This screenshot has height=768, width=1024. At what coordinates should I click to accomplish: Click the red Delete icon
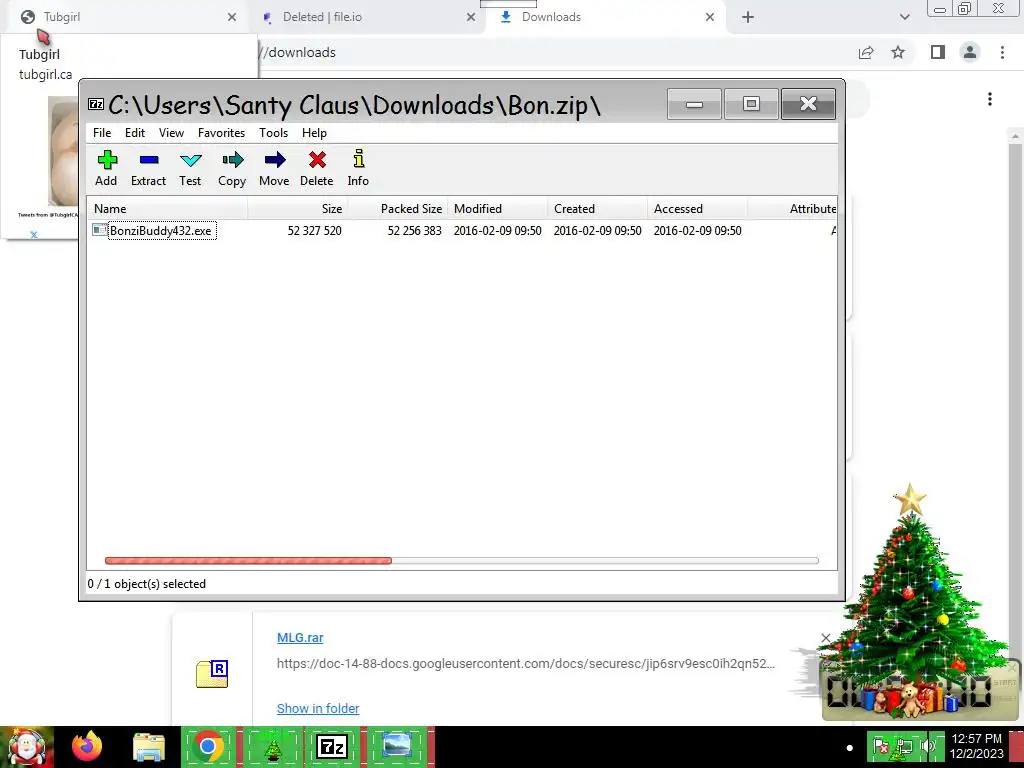pyautogui.click(x=317, y=168)
